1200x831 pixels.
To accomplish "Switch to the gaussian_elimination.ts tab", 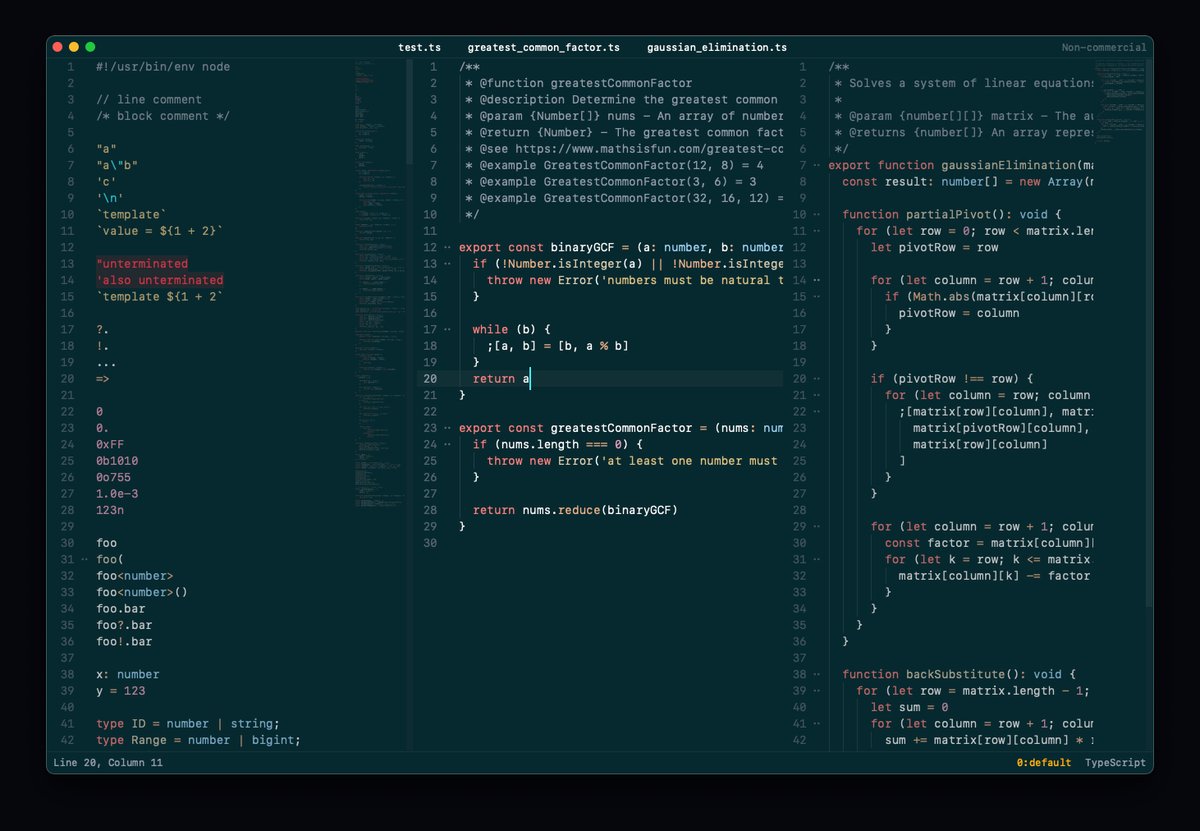I will [x=716, y=47].
